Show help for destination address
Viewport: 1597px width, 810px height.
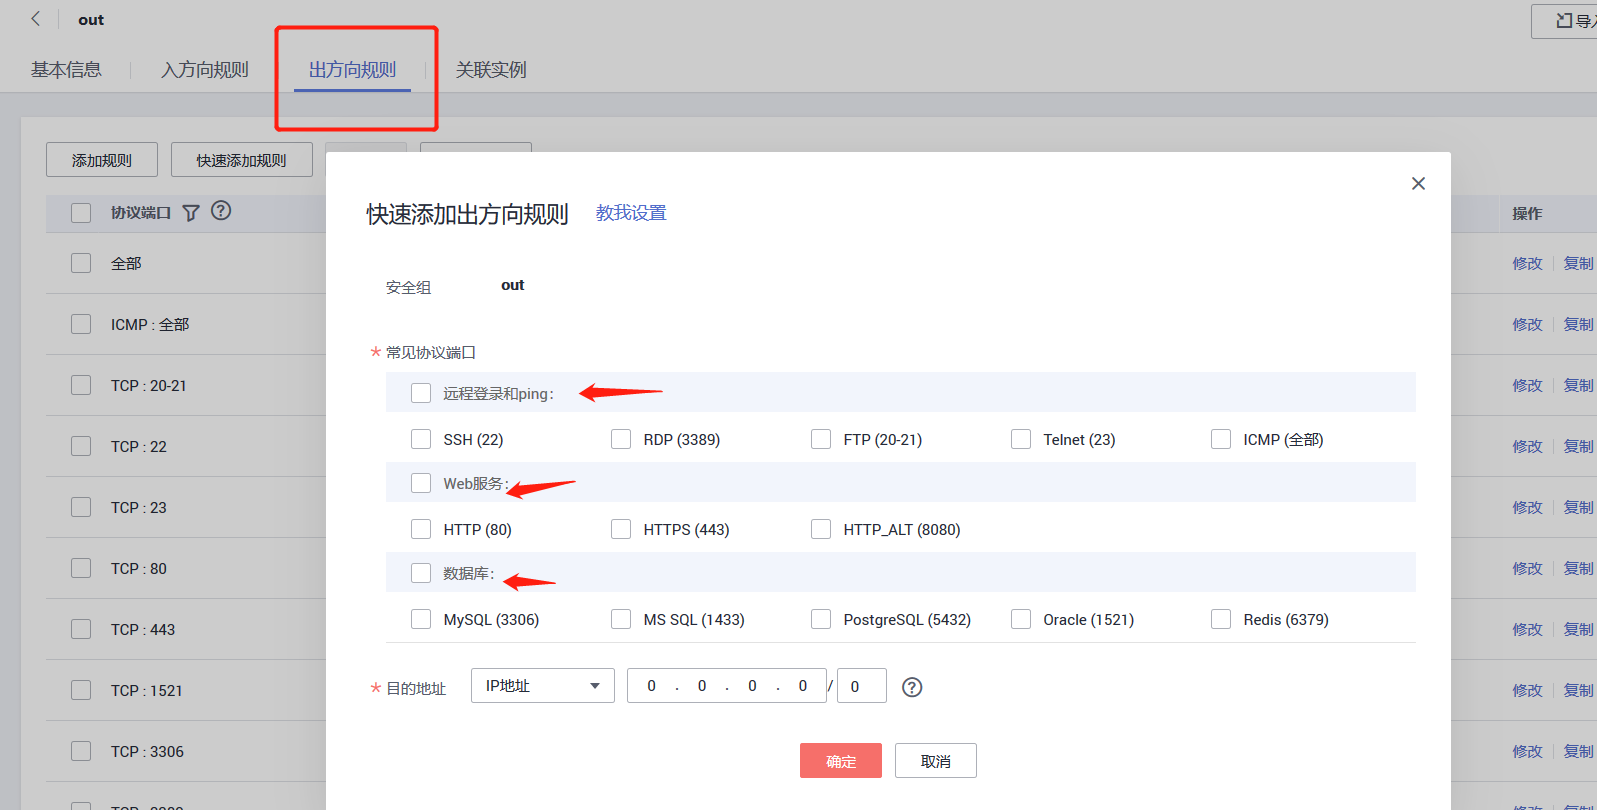click(912, 687)
